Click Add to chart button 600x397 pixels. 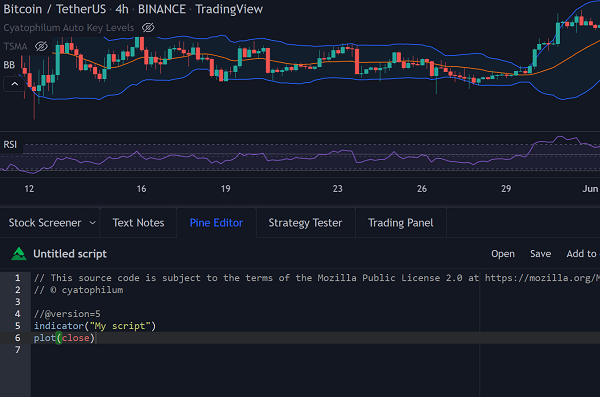582,254
